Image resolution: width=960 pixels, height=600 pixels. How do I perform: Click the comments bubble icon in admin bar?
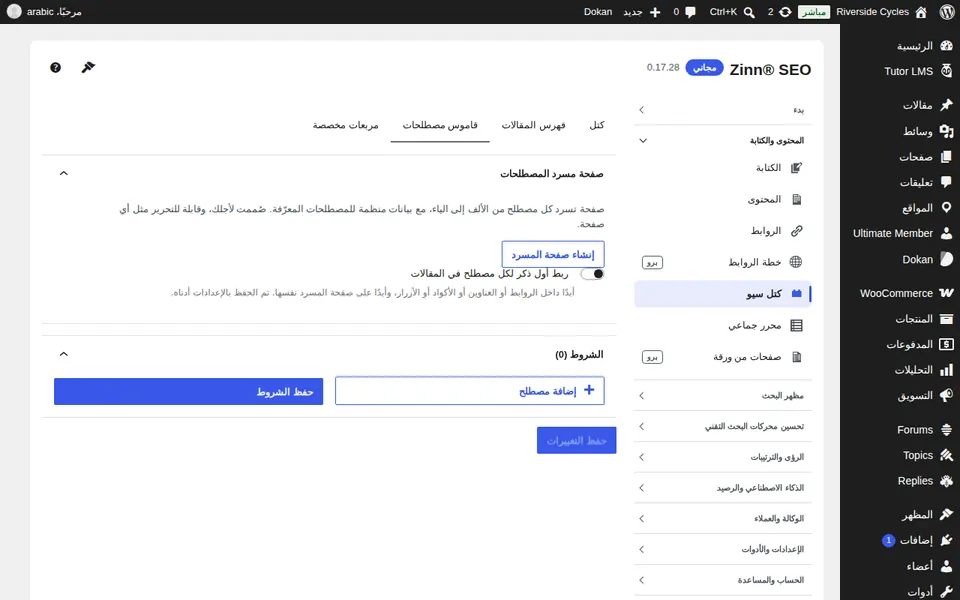point(691,12)
